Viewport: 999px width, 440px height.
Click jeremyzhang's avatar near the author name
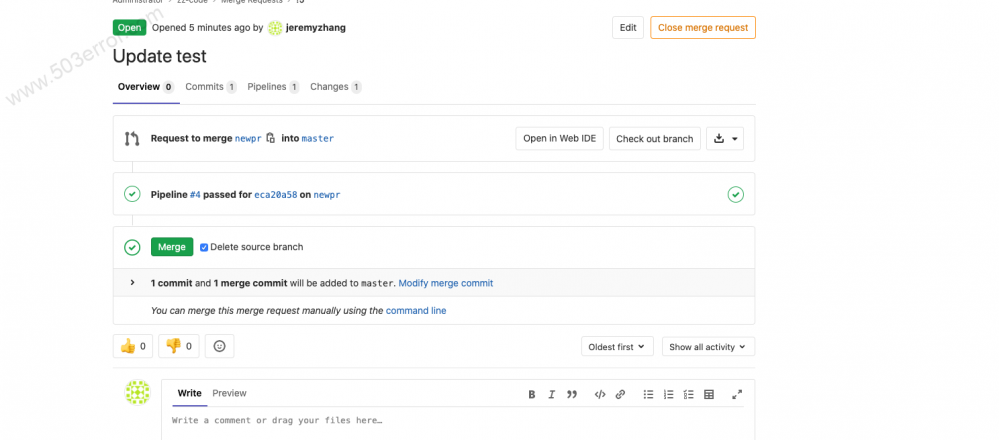275,28
